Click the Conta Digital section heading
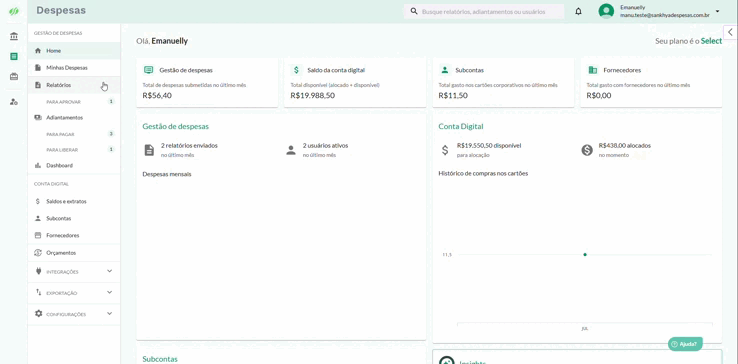 tap(461, 127)
